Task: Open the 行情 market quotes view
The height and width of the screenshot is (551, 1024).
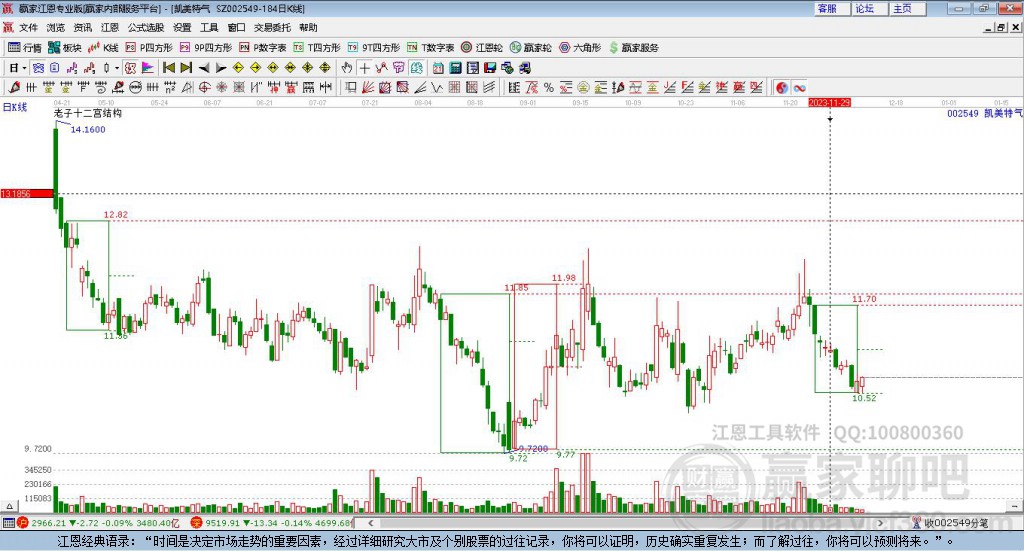Action: click(24, 48)
